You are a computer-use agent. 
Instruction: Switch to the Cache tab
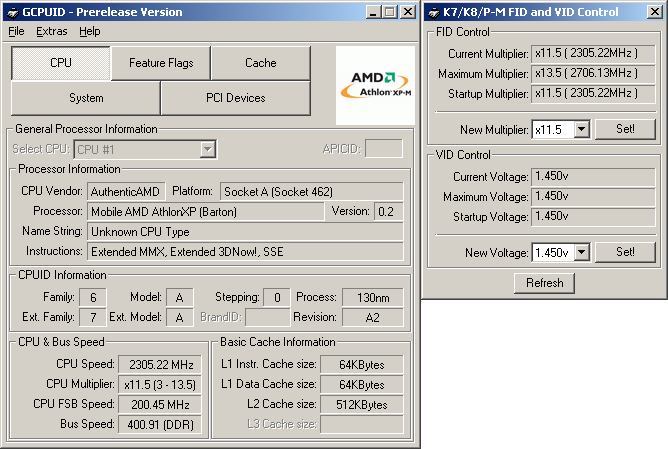click(261, 63)
